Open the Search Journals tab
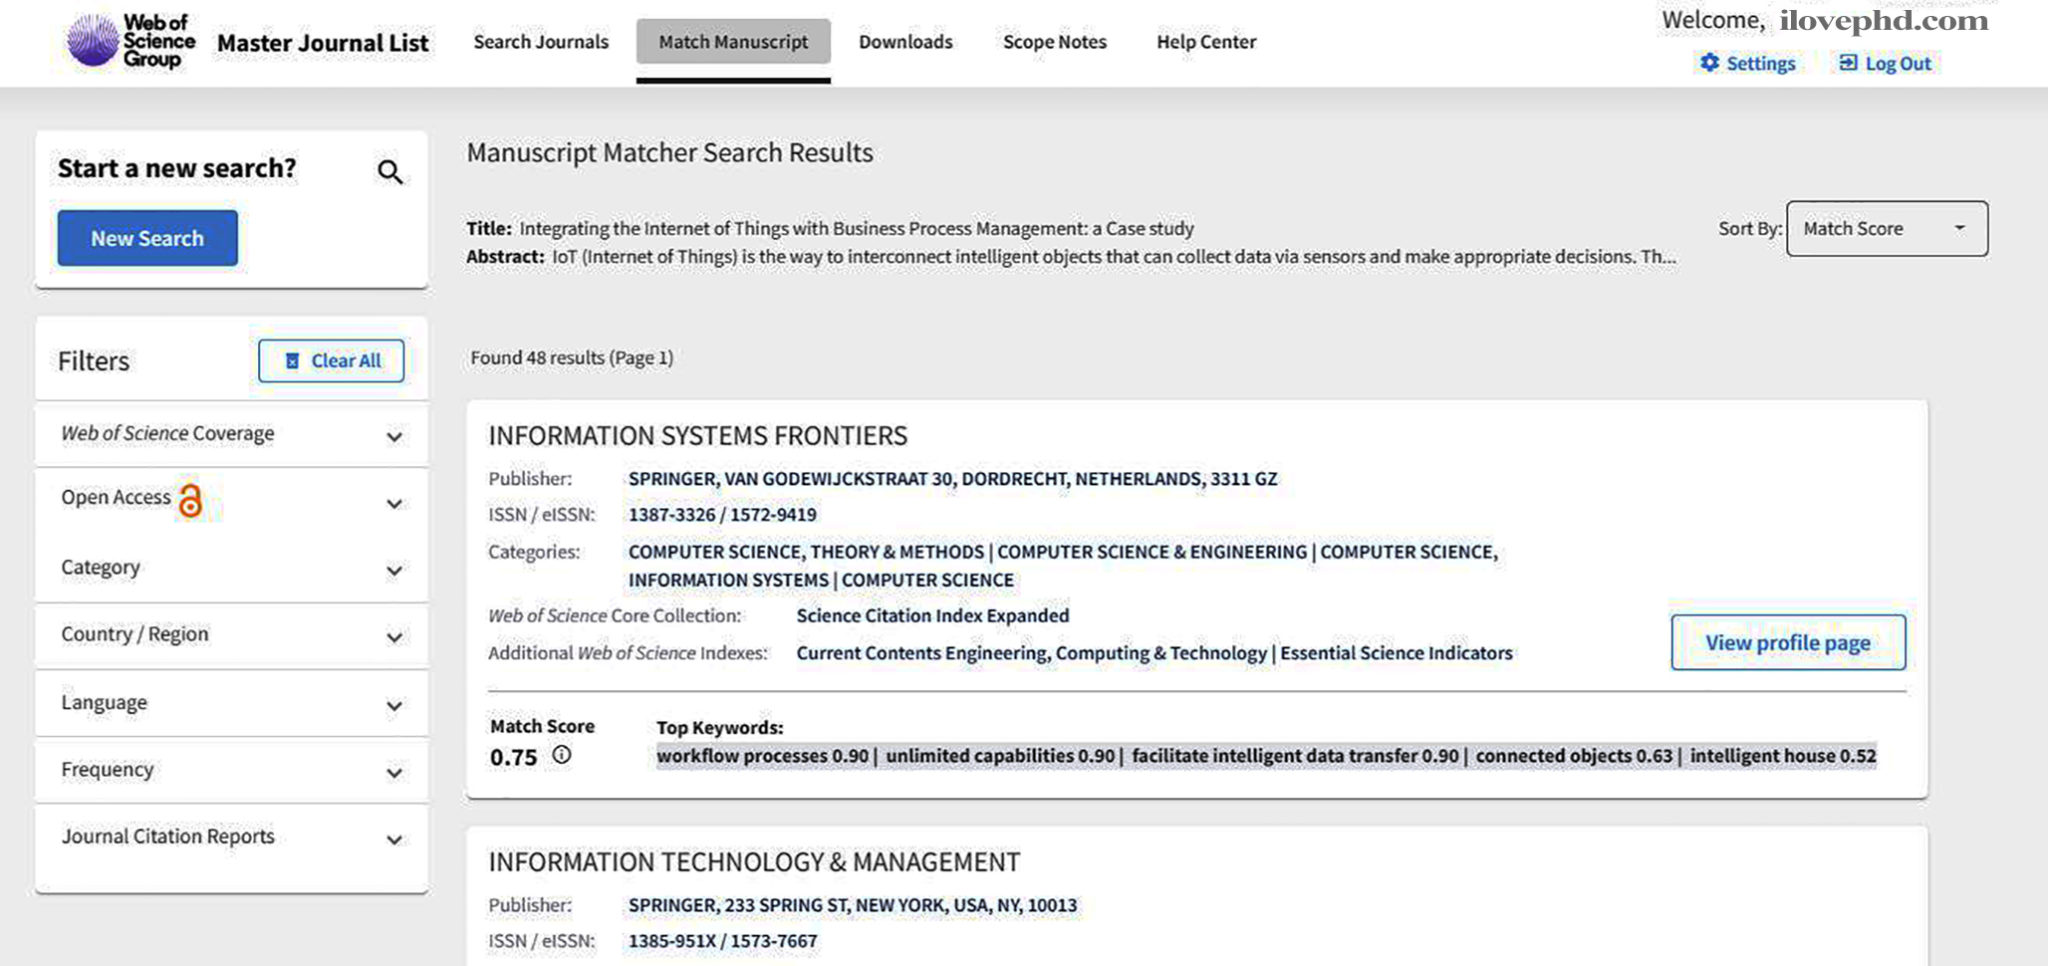 click(541, 42)
